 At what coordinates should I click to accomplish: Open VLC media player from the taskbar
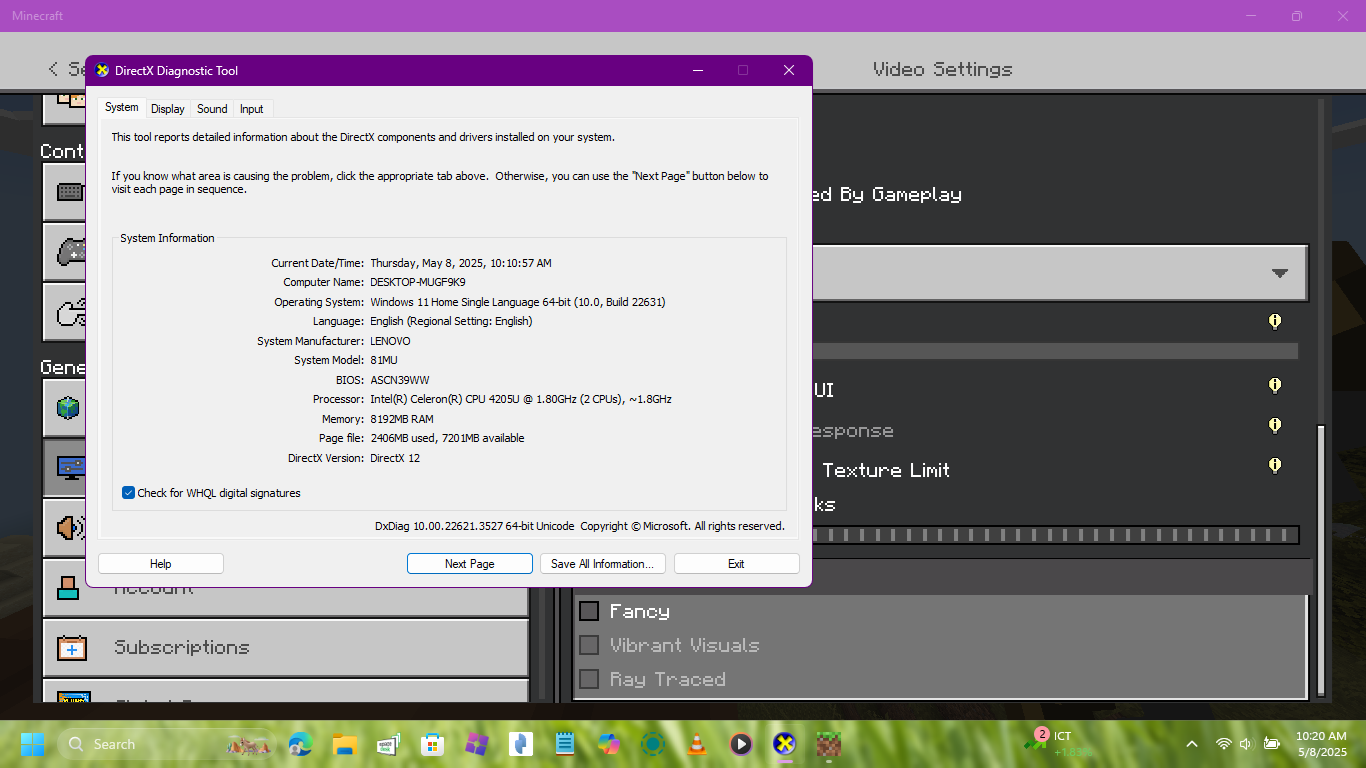coord(696,744)
